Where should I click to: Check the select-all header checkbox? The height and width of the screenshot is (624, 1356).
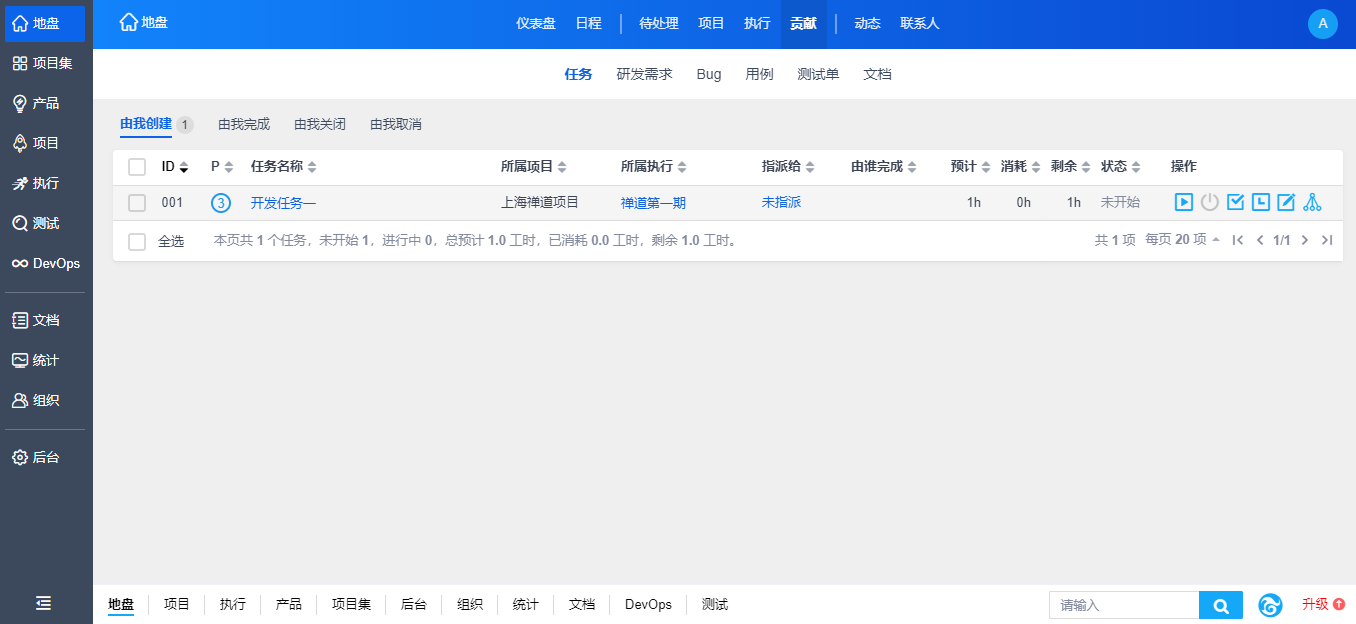[137, 167]
